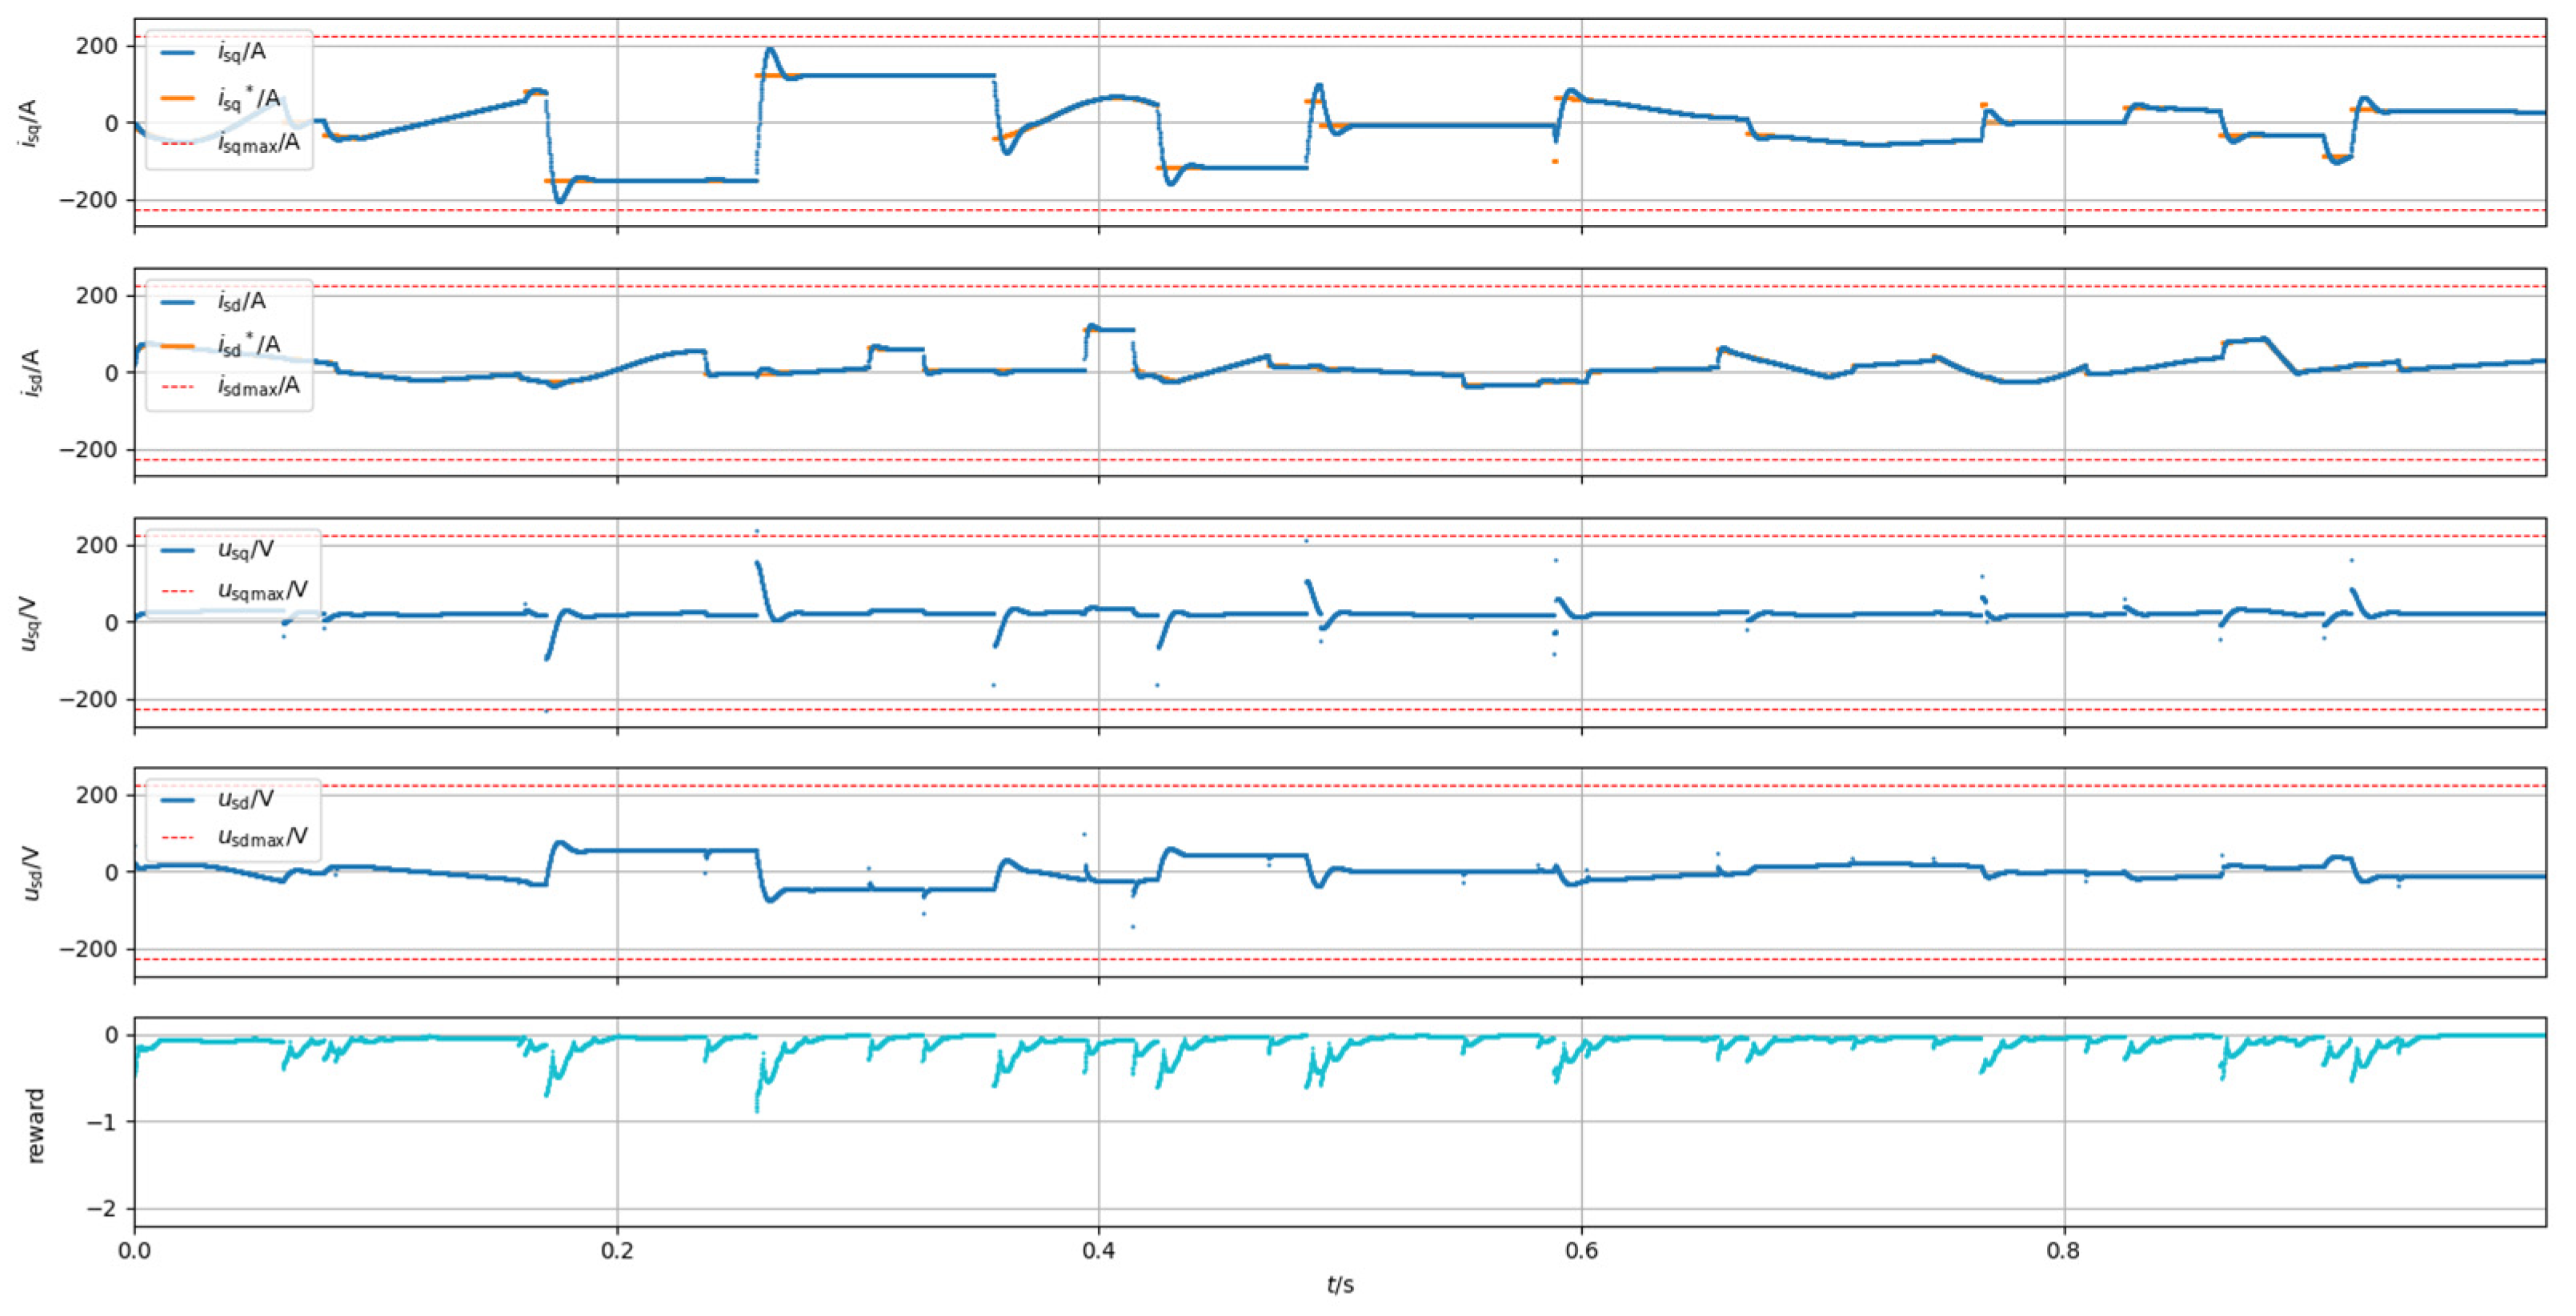Viewport: 2576px width, 1316px height.
Task: Click the u_sdmax/V legend label
Action: (263, 837)
